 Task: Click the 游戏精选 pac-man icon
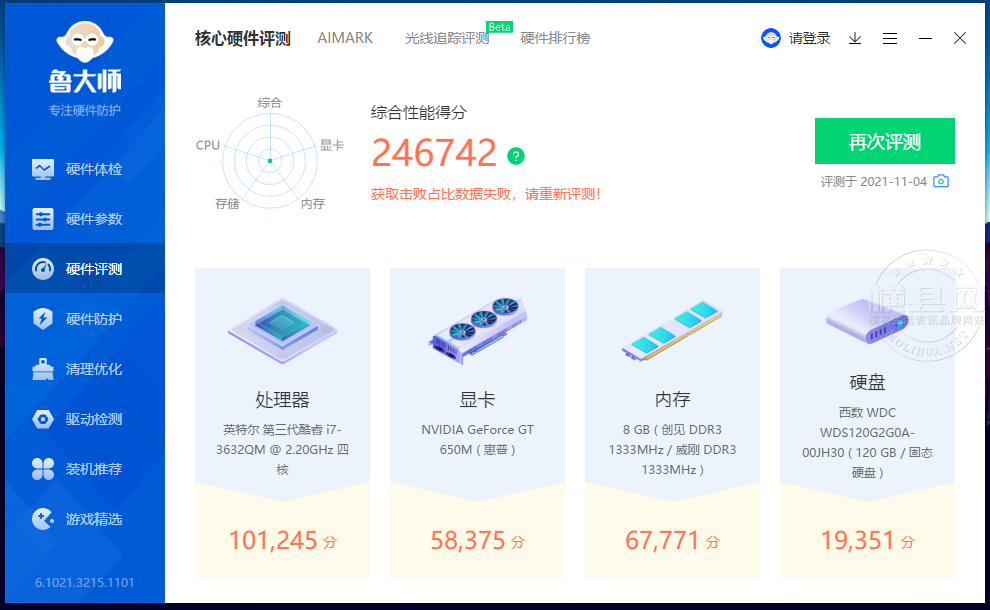(43, 519)
